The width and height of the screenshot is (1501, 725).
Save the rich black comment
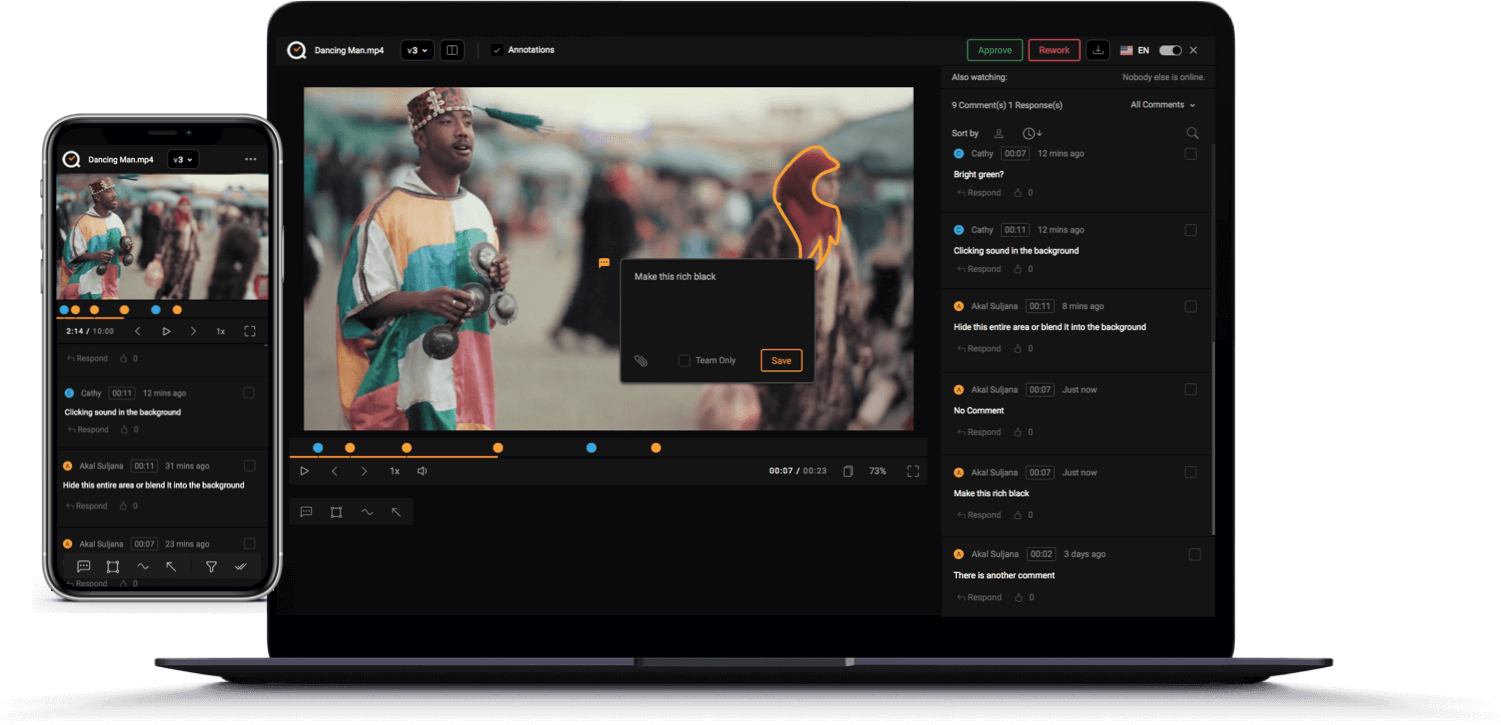(x=781, y=360)
